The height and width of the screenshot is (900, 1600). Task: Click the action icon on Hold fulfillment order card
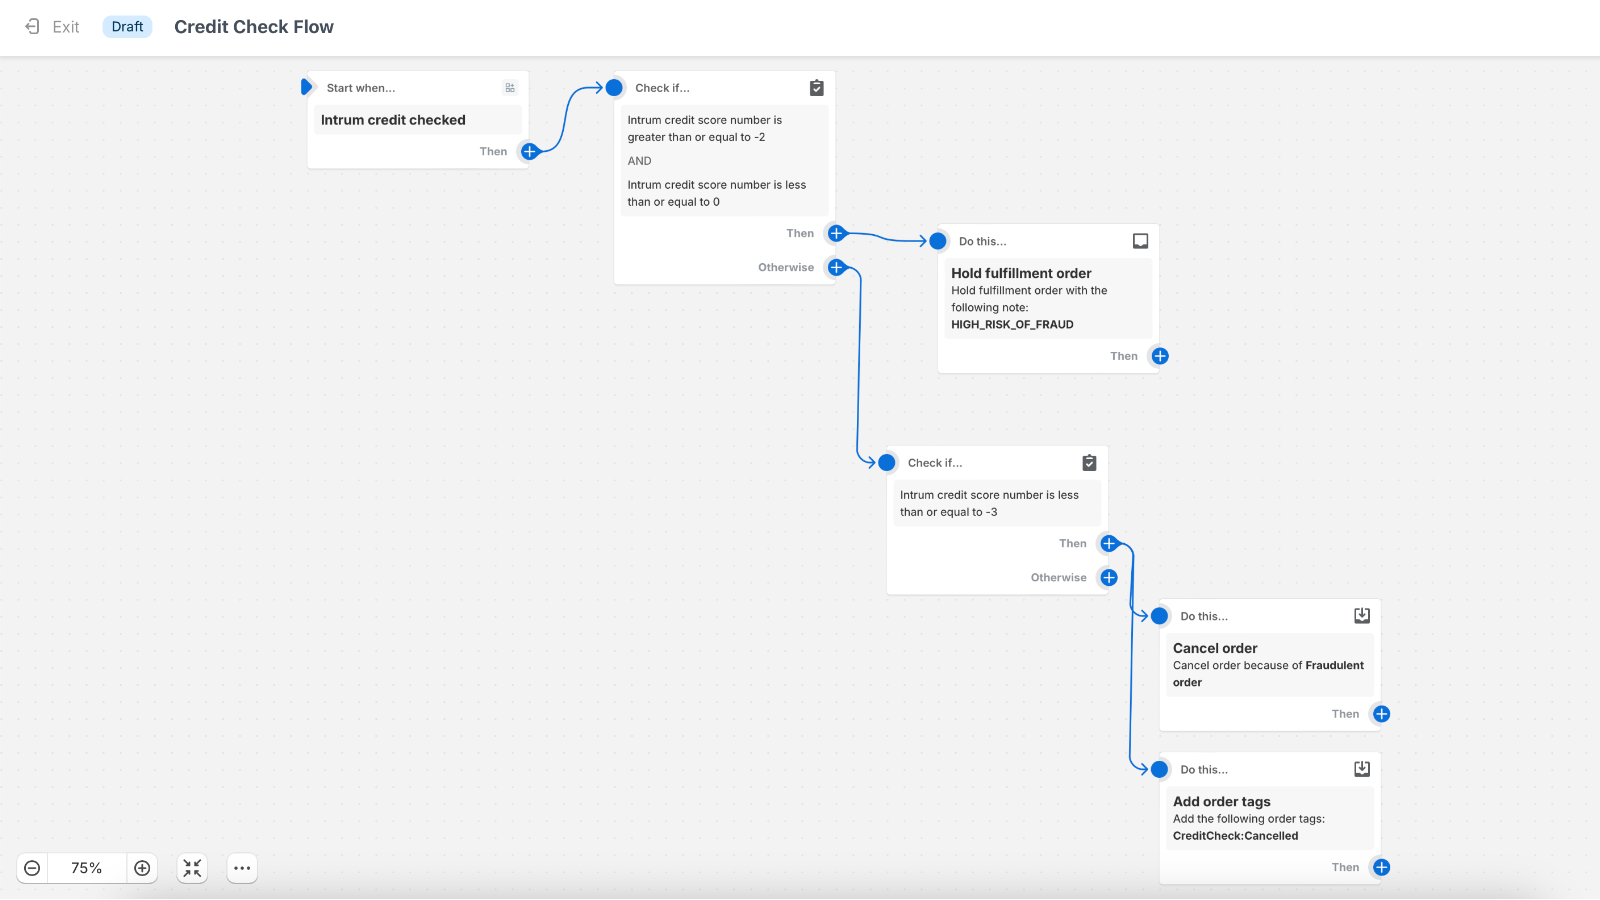pos(1140,240)
